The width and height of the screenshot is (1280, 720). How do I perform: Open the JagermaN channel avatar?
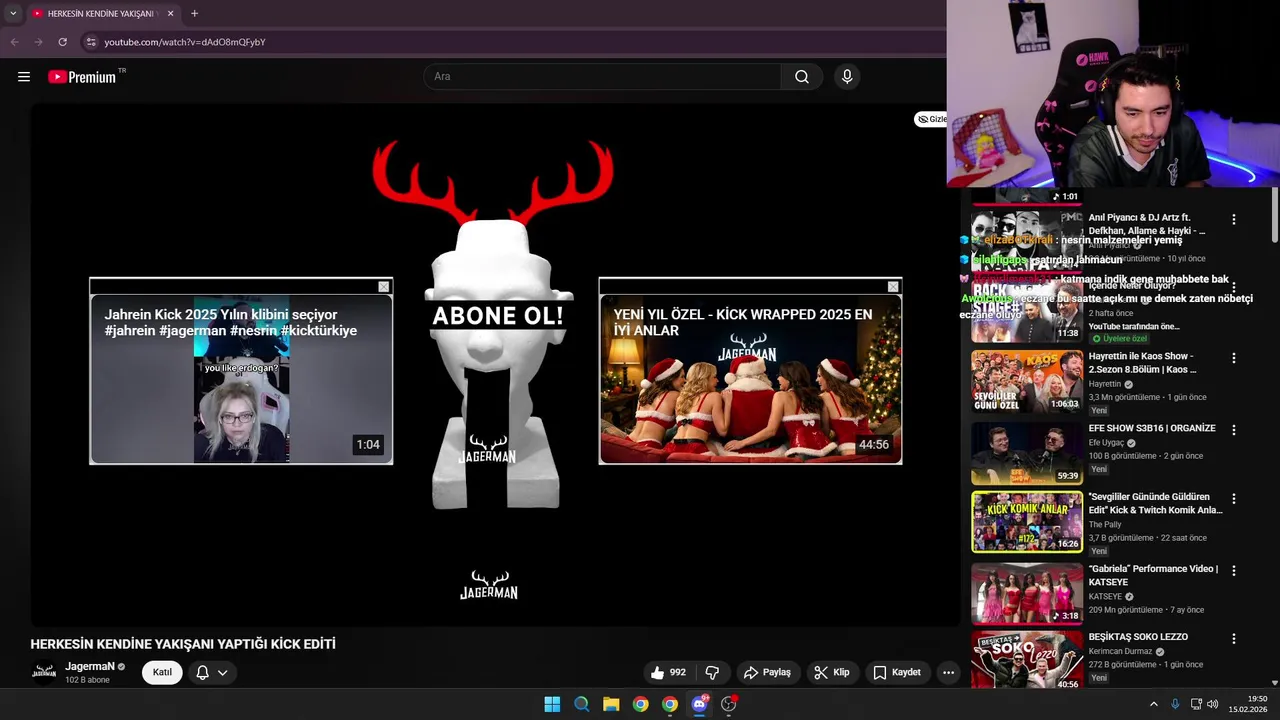(44, 672)
